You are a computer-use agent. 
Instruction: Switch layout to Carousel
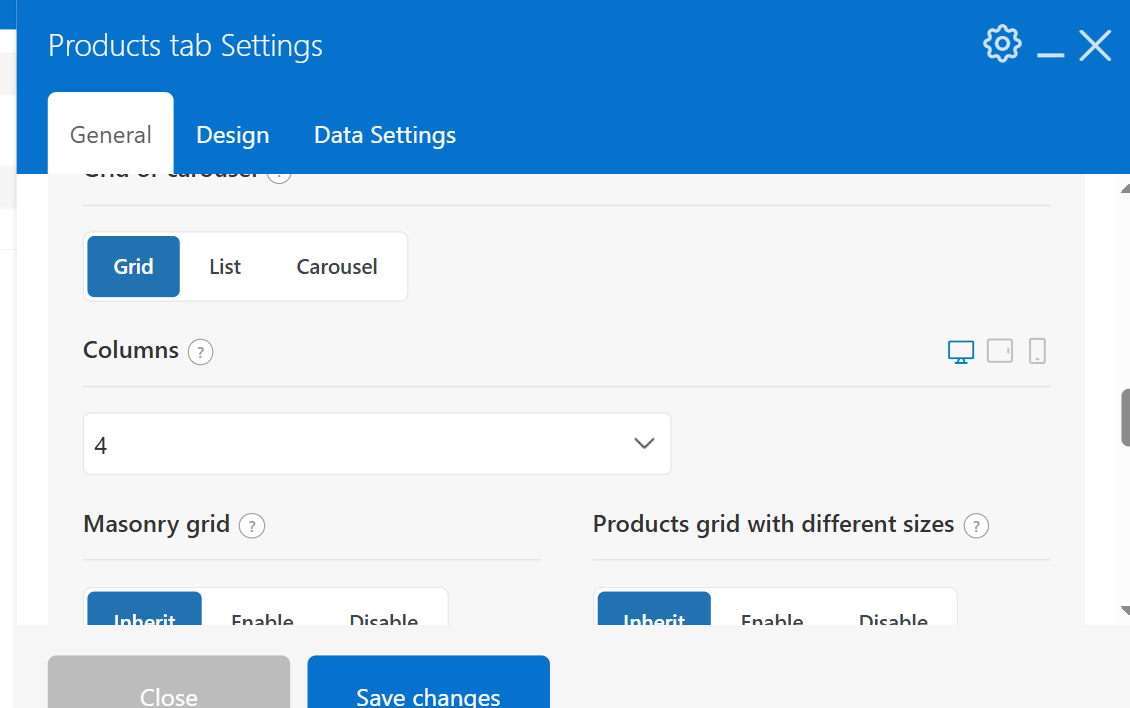pos(337,267)
